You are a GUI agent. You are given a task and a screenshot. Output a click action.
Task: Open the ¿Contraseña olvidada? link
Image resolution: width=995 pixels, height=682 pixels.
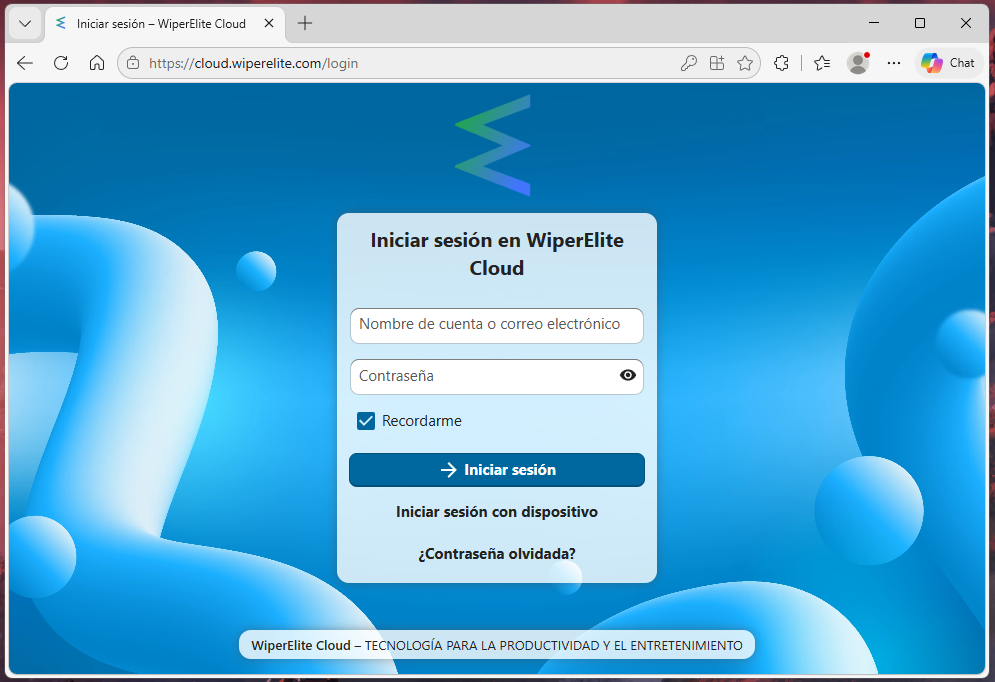(497, 554)
